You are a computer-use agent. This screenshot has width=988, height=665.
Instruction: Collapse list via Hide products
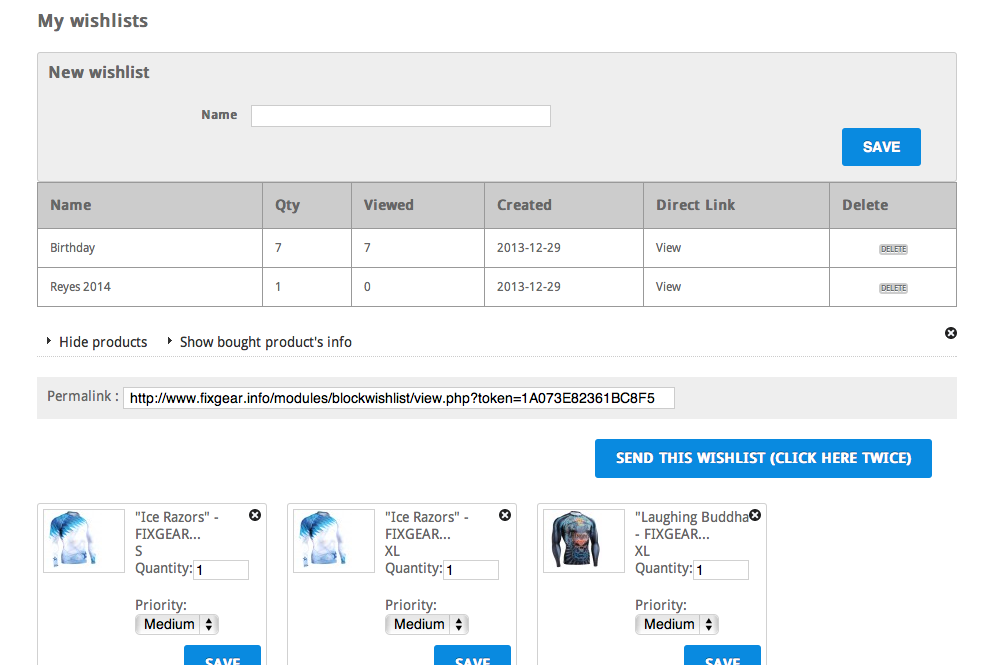[102, 342]
